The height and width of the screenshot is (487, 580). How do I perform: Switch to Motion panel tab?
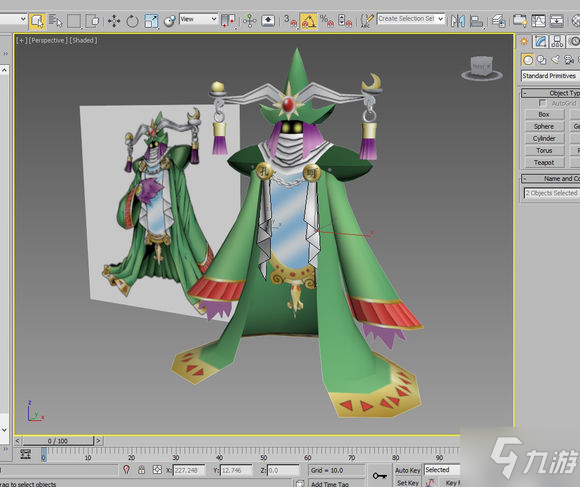(573, 41)
